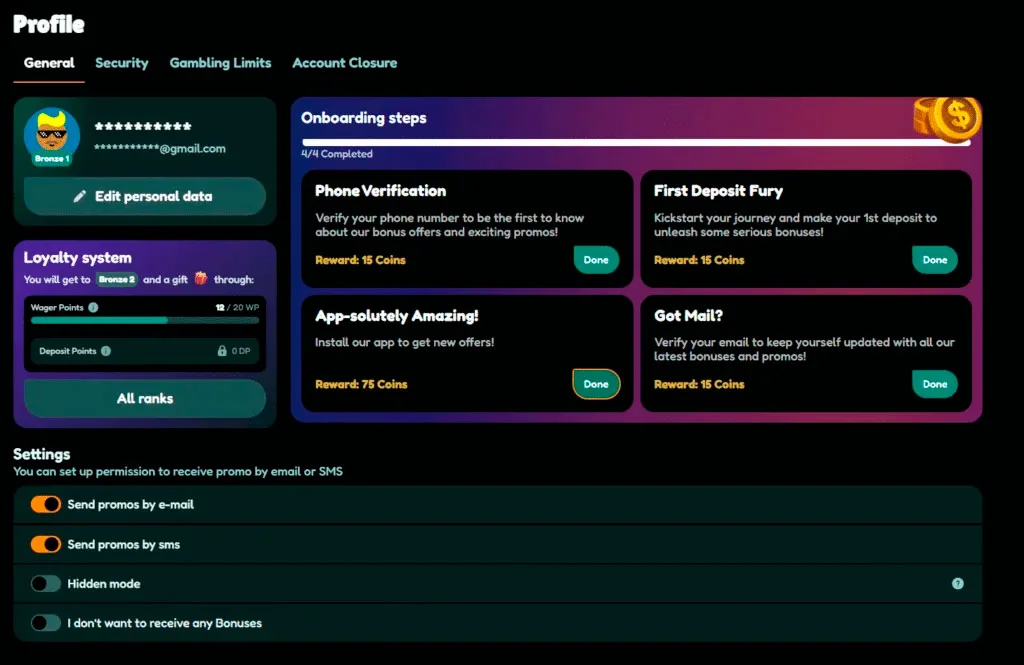Image resolution: width=1024 pixels, height=665 pixels.
Task: Click the Hidden mode help question icon
Action: 957,583
